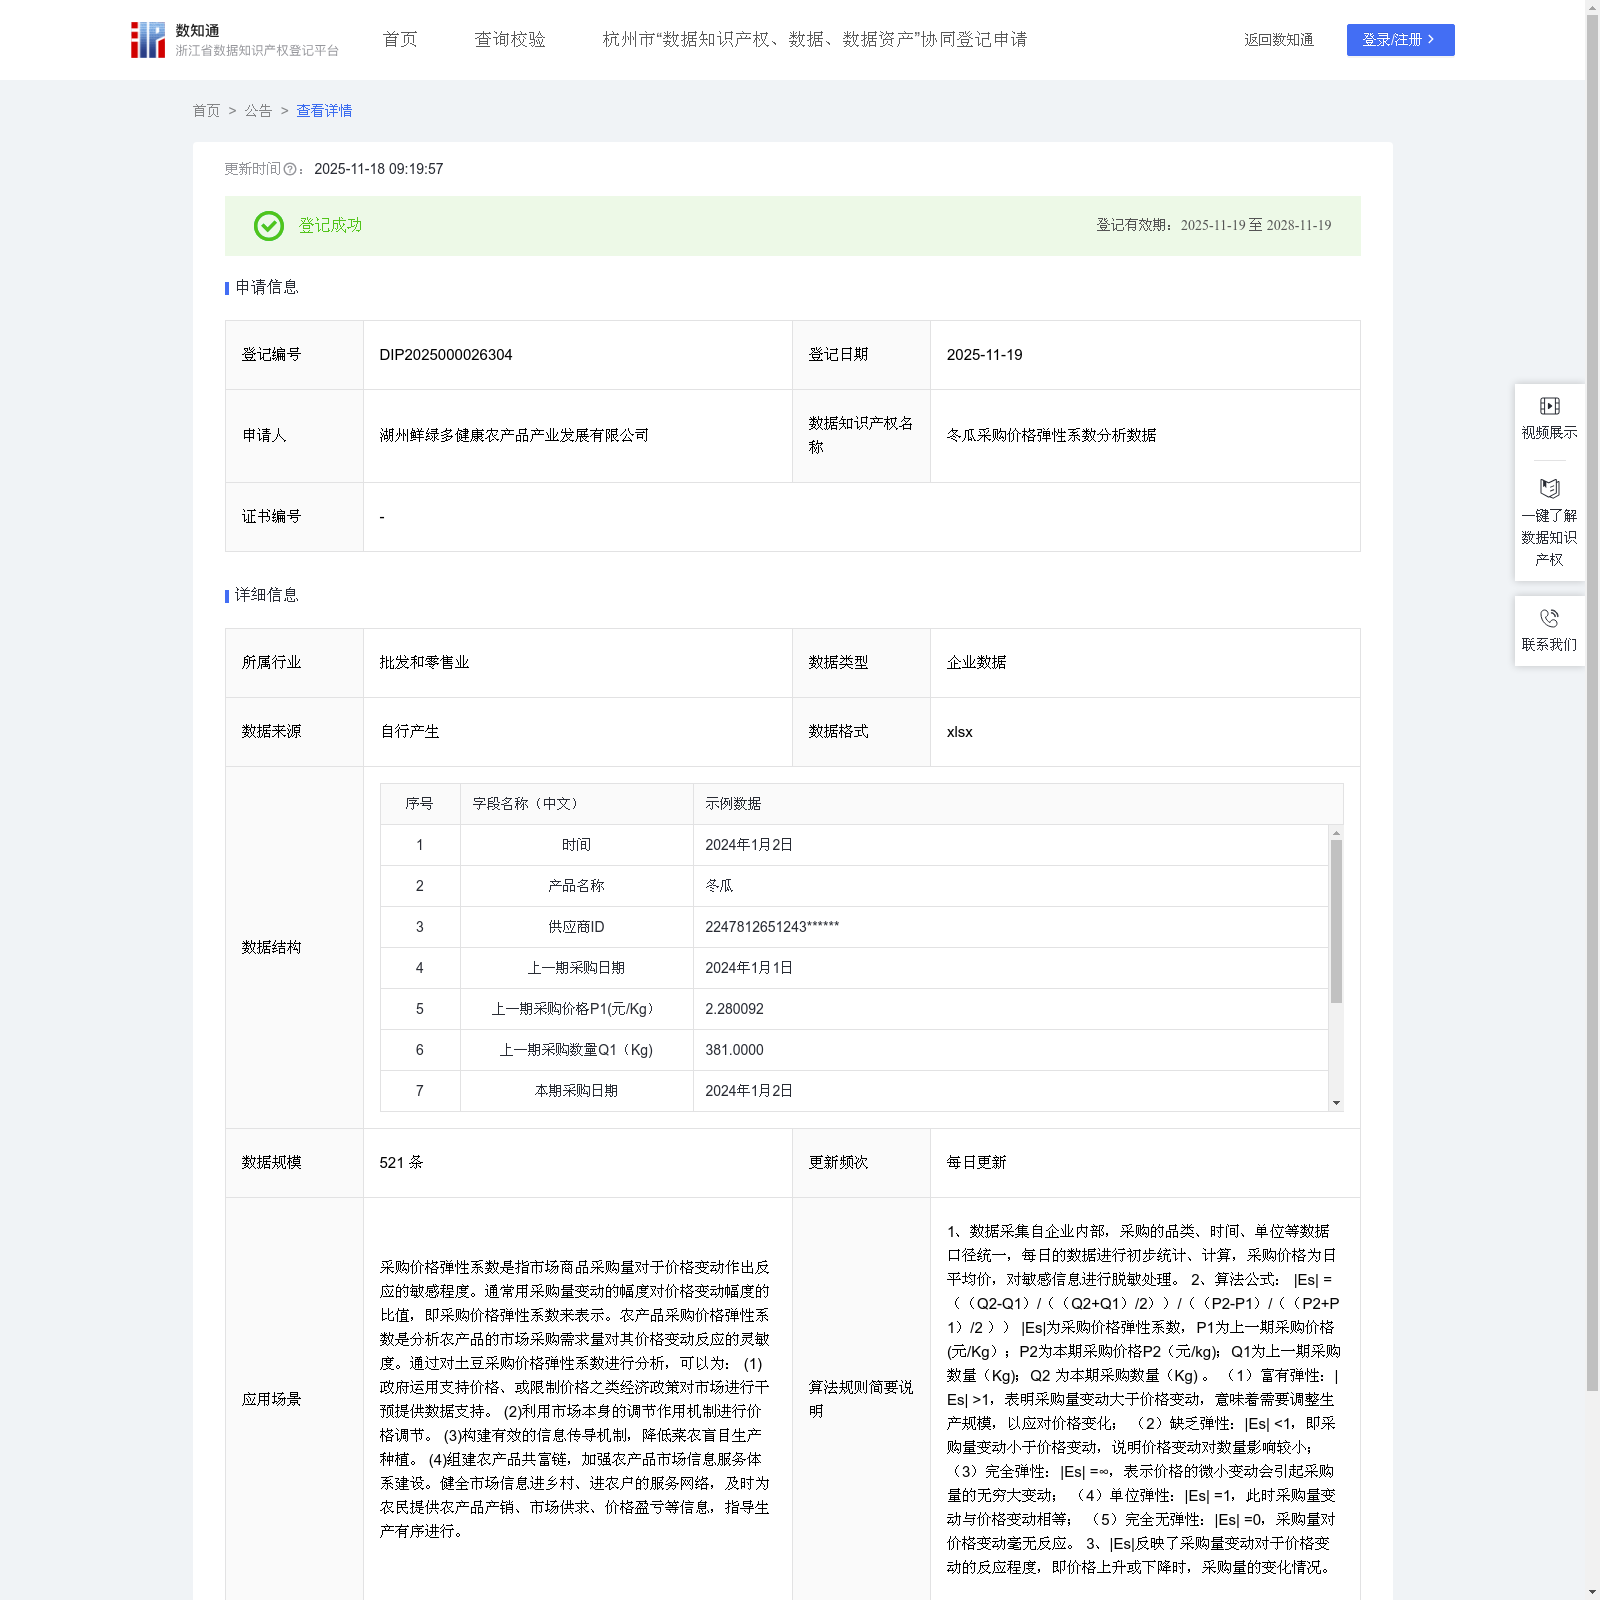The width and height of the screenshot is (1600, 1600).
Task: Click the 查看详情 breadcrumb item
Action: 324,111
